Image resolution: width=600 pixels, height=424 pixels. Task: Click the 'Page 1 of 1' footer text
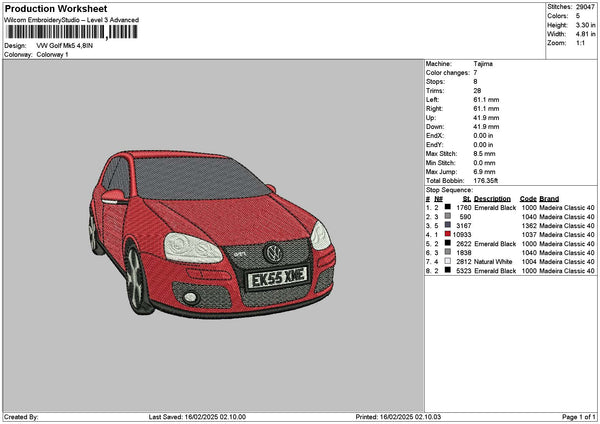pos(579,417)
